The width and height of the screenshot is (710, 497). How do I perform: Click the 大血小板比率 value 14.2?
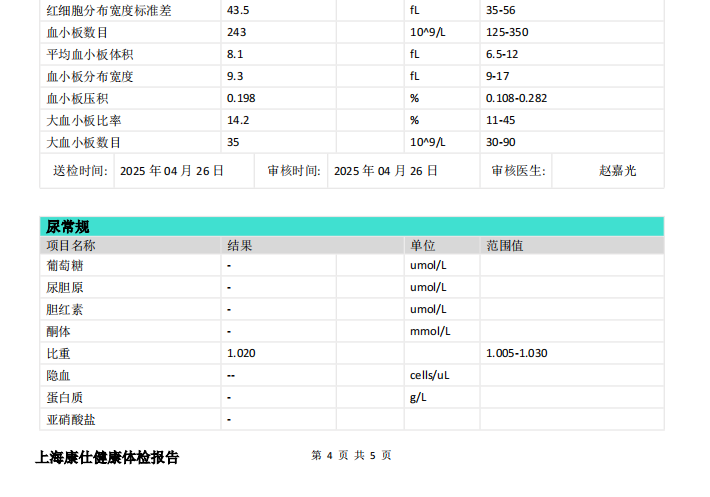click(x=238, y=120)
